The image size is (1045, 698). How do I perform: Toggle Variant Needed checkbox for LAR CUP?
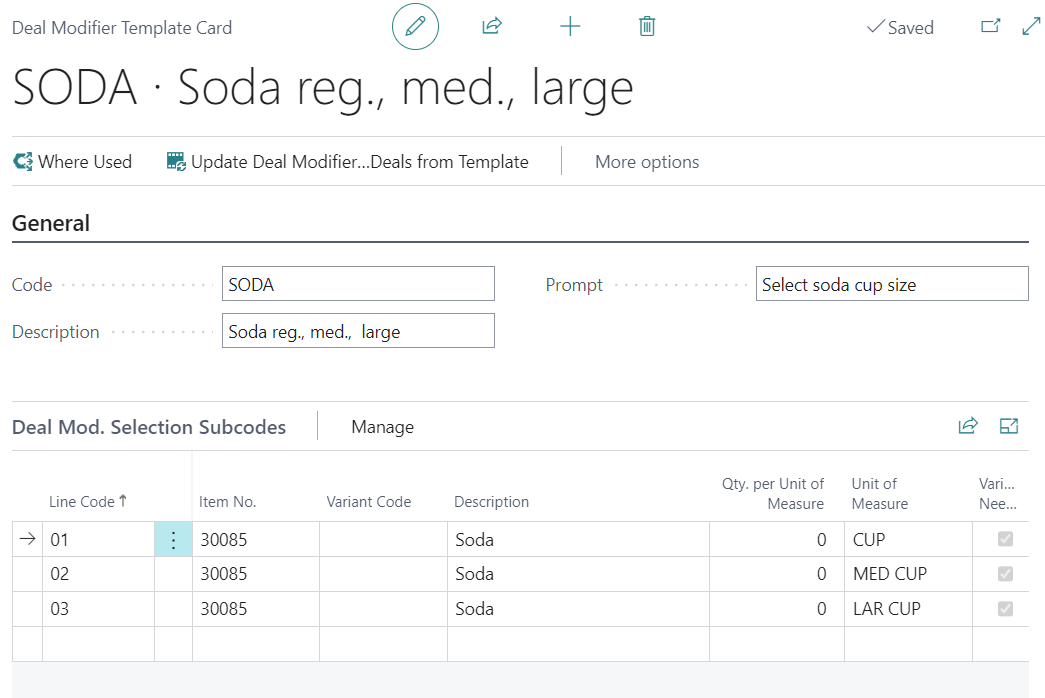(x=1005, y=609)
